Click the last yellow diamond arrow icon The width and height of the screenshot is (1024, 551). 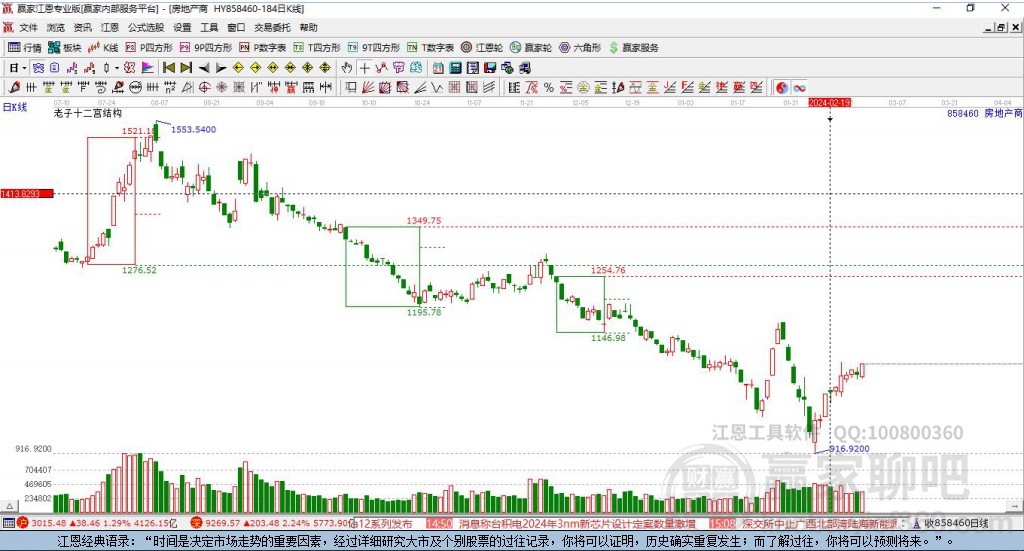(x=325, y=68)
